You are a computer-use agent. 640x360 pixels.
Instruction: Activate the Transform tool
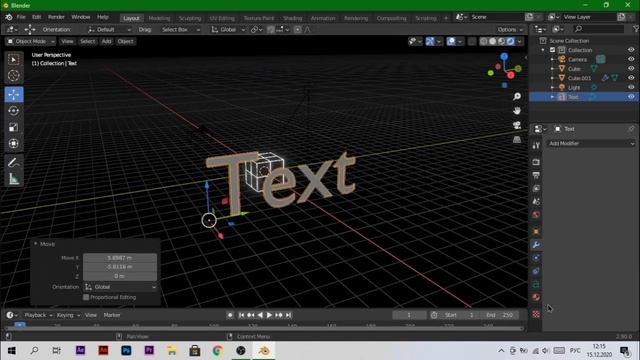tap(13, 144)
